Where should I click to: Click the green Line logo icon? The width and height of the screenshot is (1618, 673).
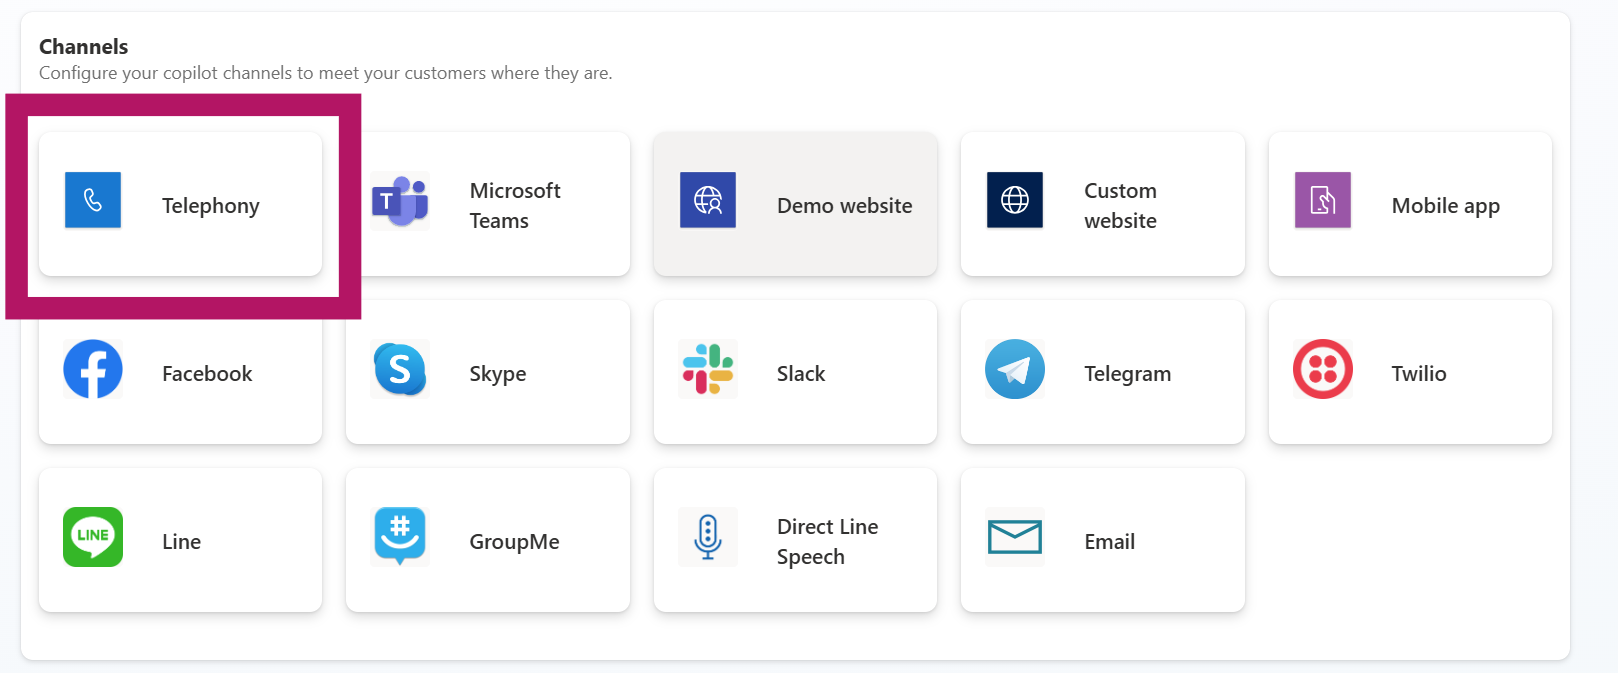point(93,537)
